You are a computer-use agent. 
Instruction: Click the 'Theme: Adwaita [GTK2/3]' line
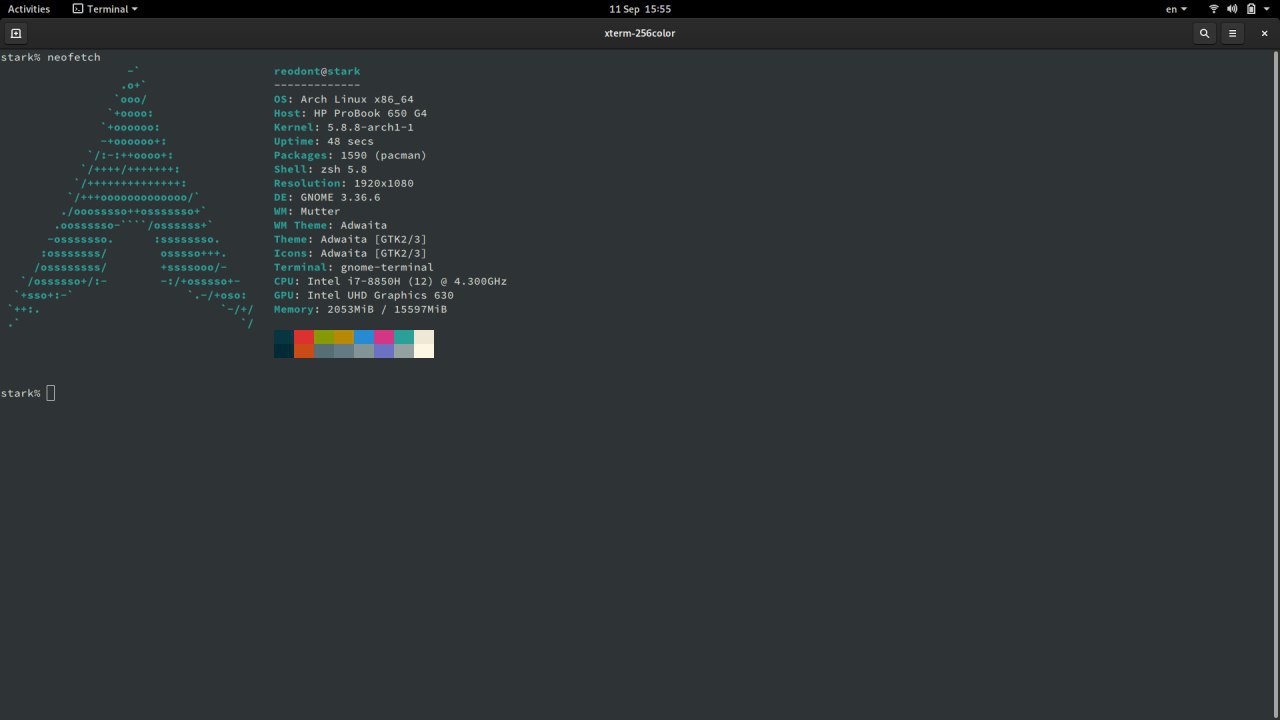350,239
